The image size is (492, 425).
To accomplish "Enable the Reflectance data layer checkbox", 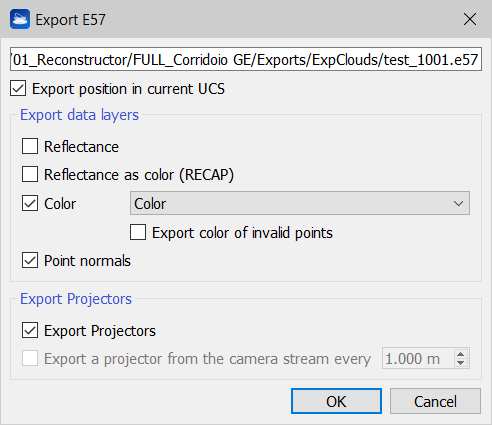I will pos(30,146).
